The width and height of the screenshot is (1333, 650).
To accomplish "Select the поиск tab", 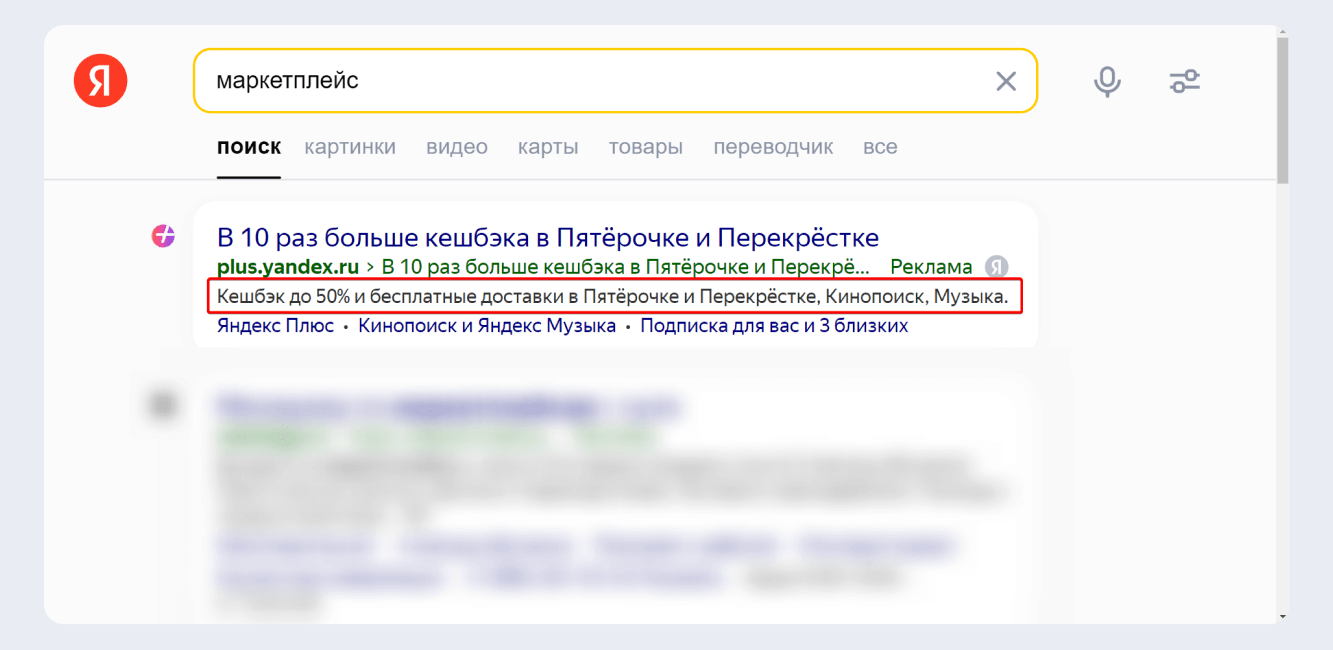I will [x=249, y=147].
